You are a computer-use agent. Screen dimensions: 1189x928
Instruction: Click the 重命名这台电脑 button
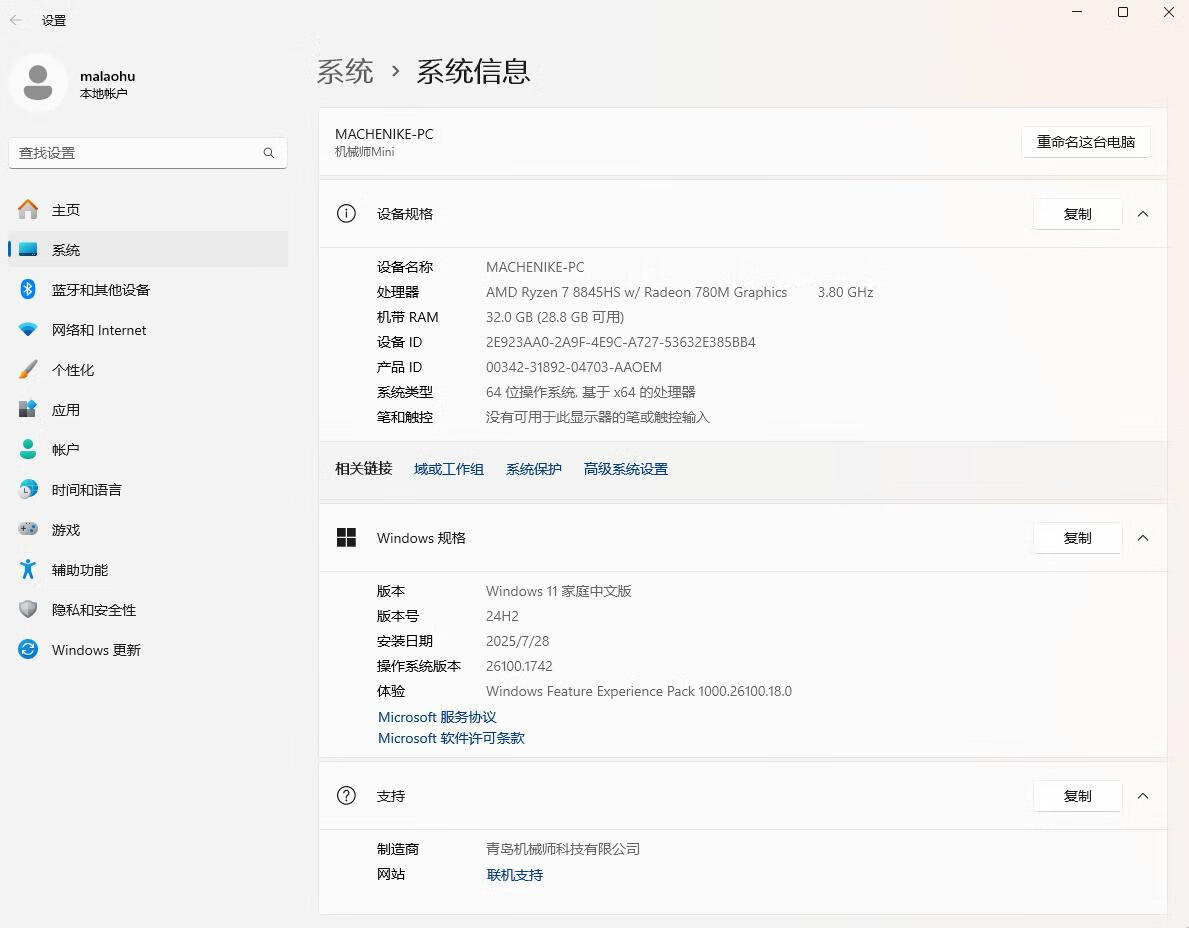tap(1085, 142)
